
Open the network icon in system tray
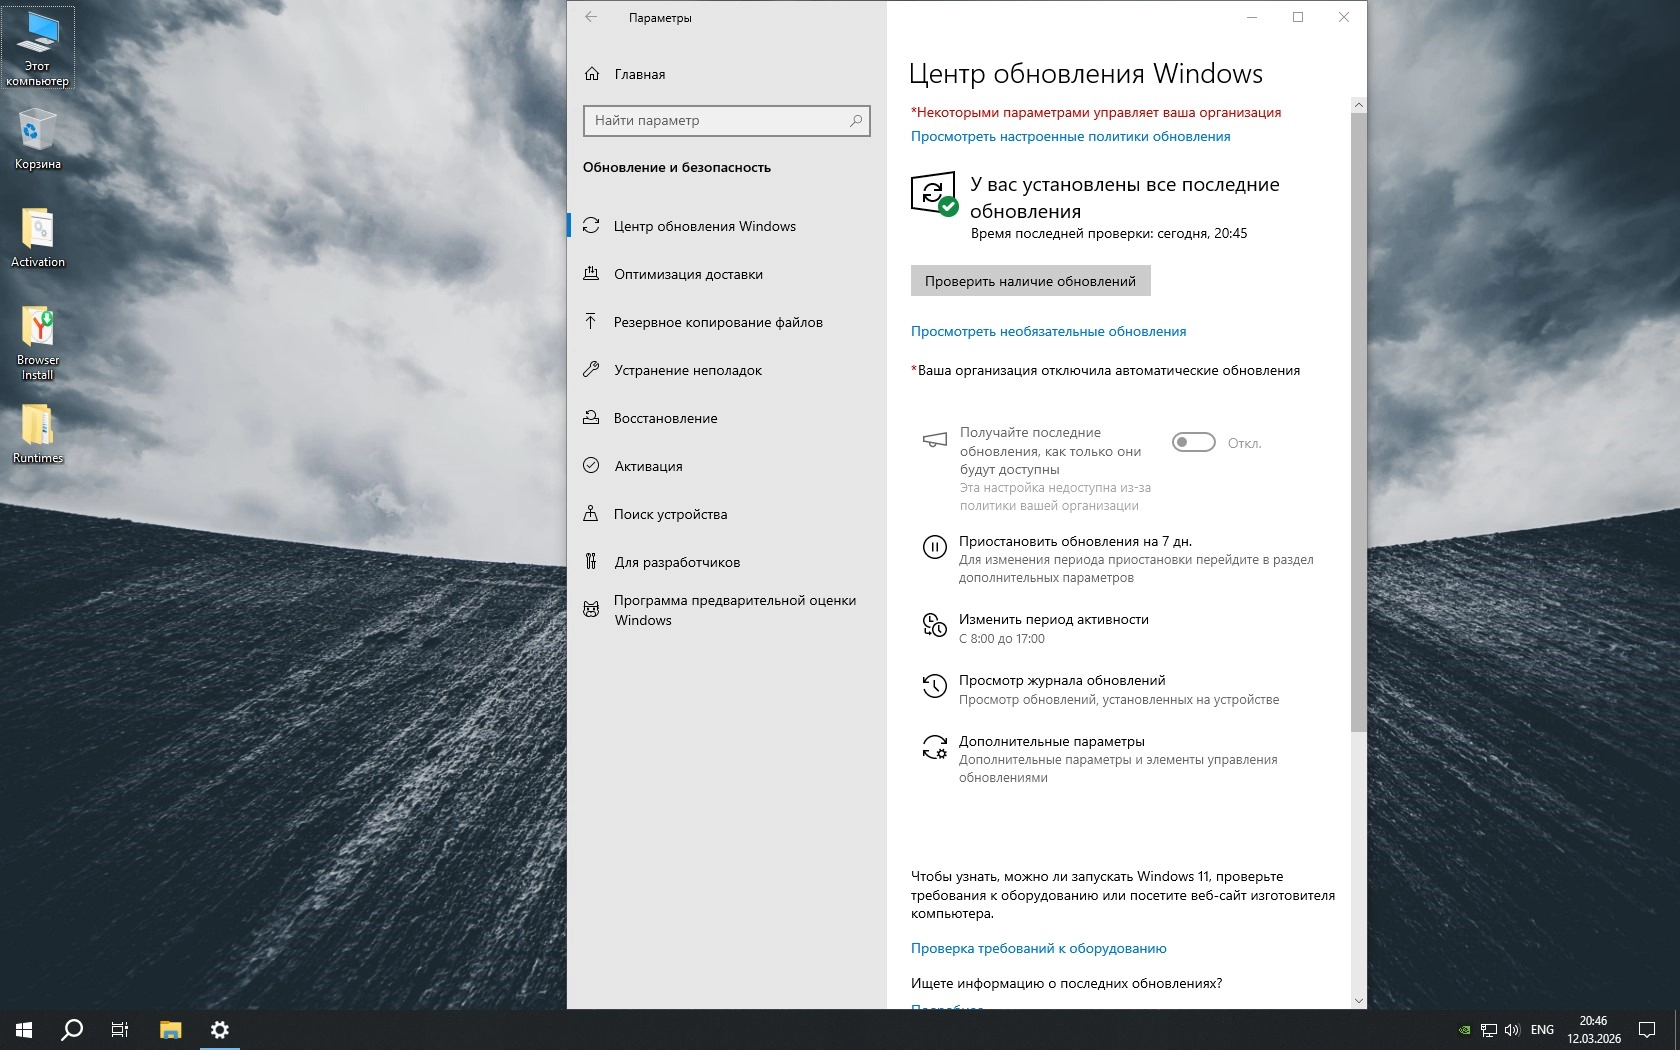point(1489,1030)
